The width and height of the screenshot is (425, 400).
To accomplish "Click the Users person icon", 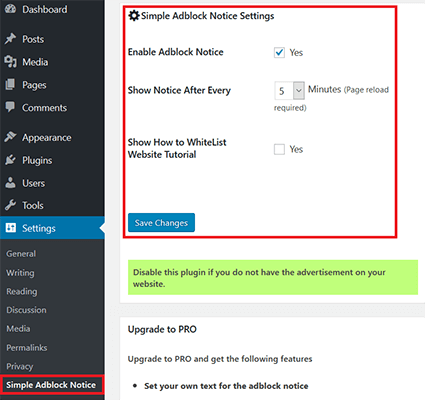I will [x=10, y=183].
